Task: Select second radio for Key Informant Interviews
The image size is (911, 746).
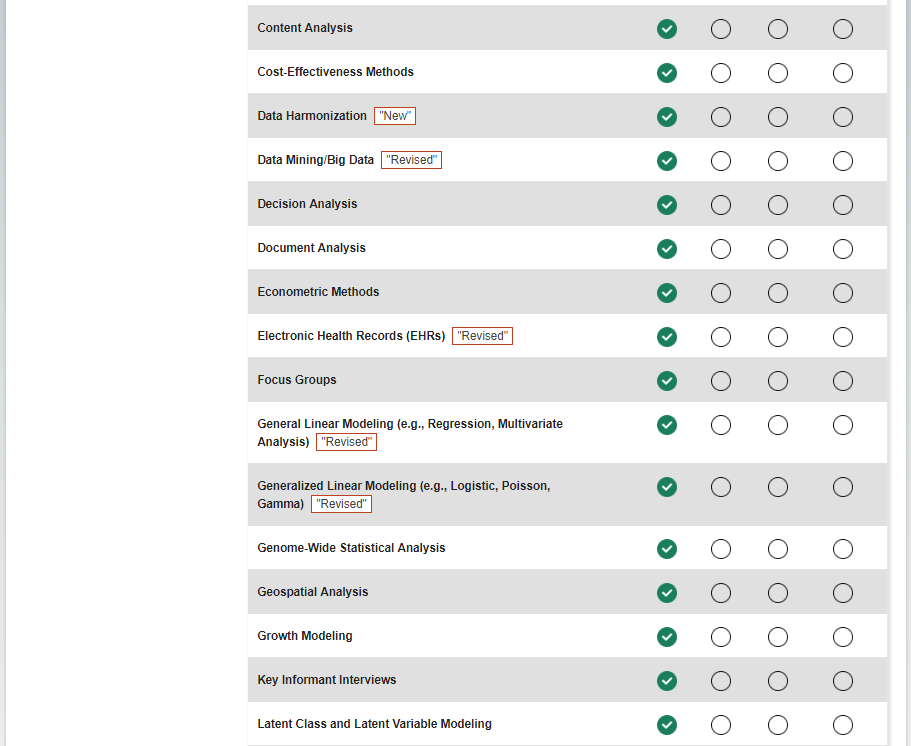Action: 721,681
